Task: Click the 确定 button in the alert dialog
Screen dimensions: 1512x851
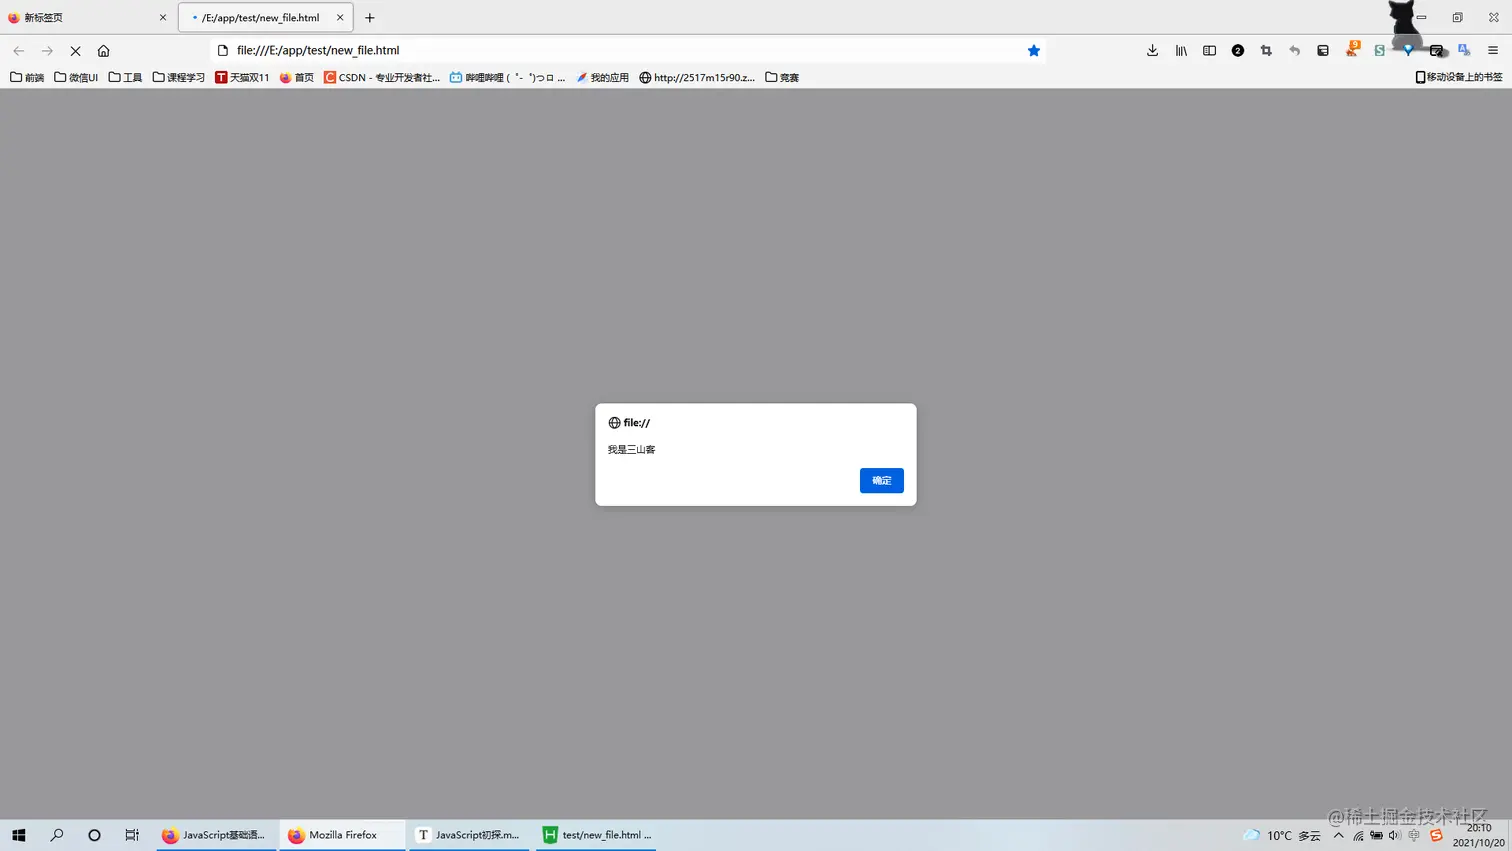Action: tap(881, 481)
